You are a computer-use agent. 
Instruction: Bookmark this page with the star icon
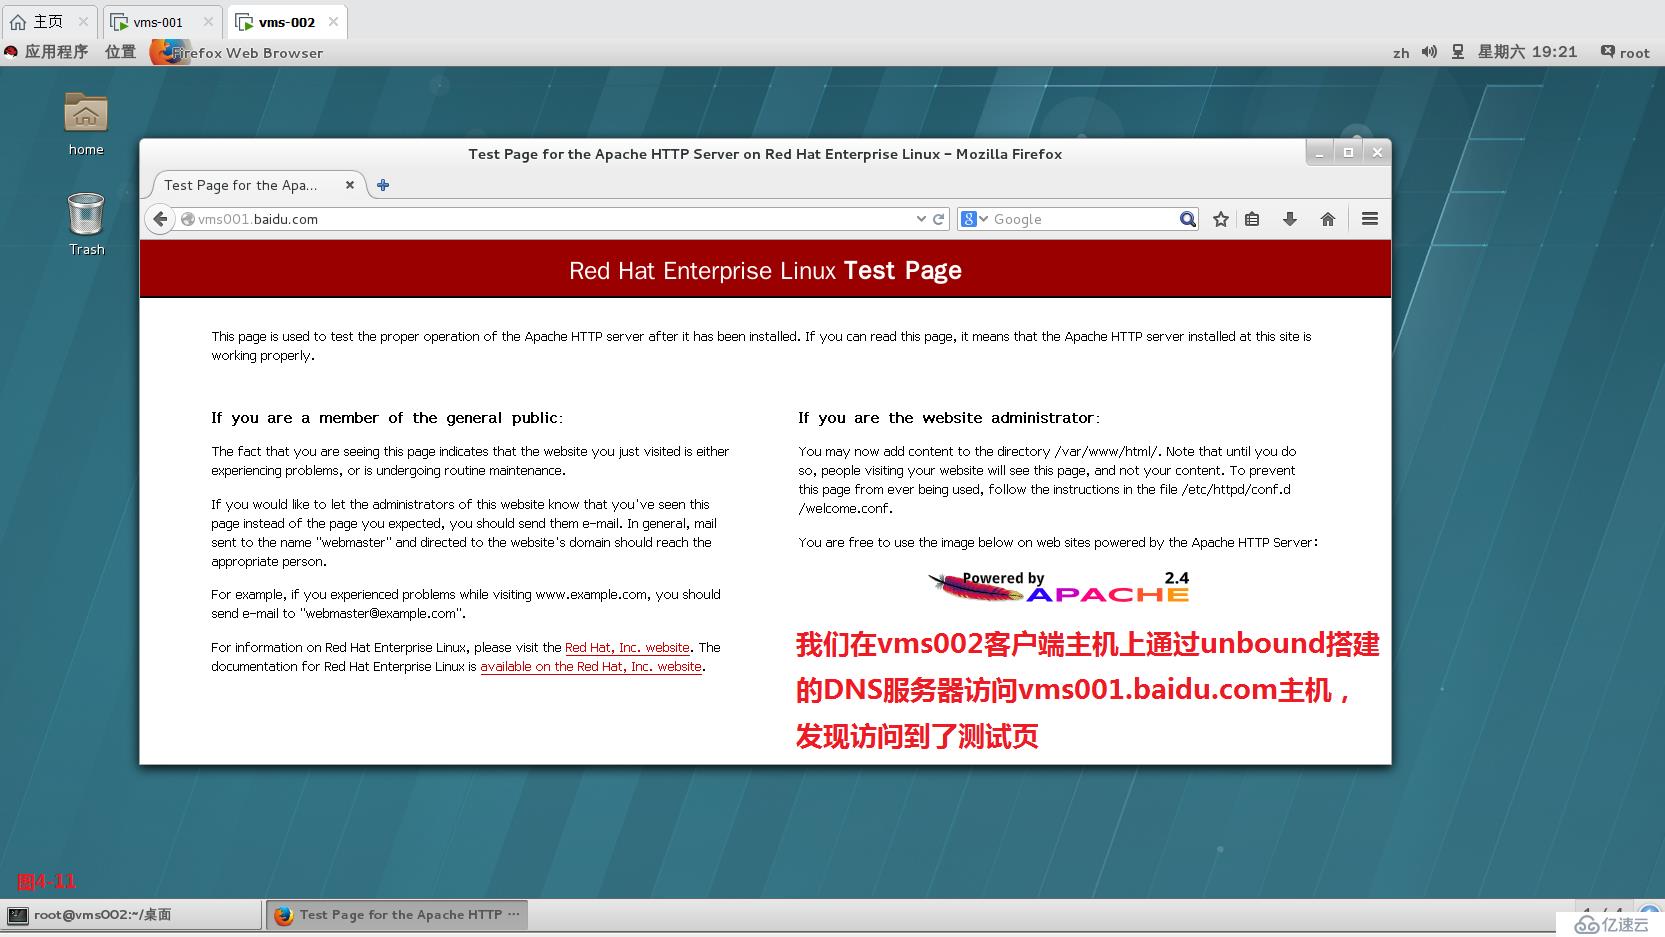1221,219
